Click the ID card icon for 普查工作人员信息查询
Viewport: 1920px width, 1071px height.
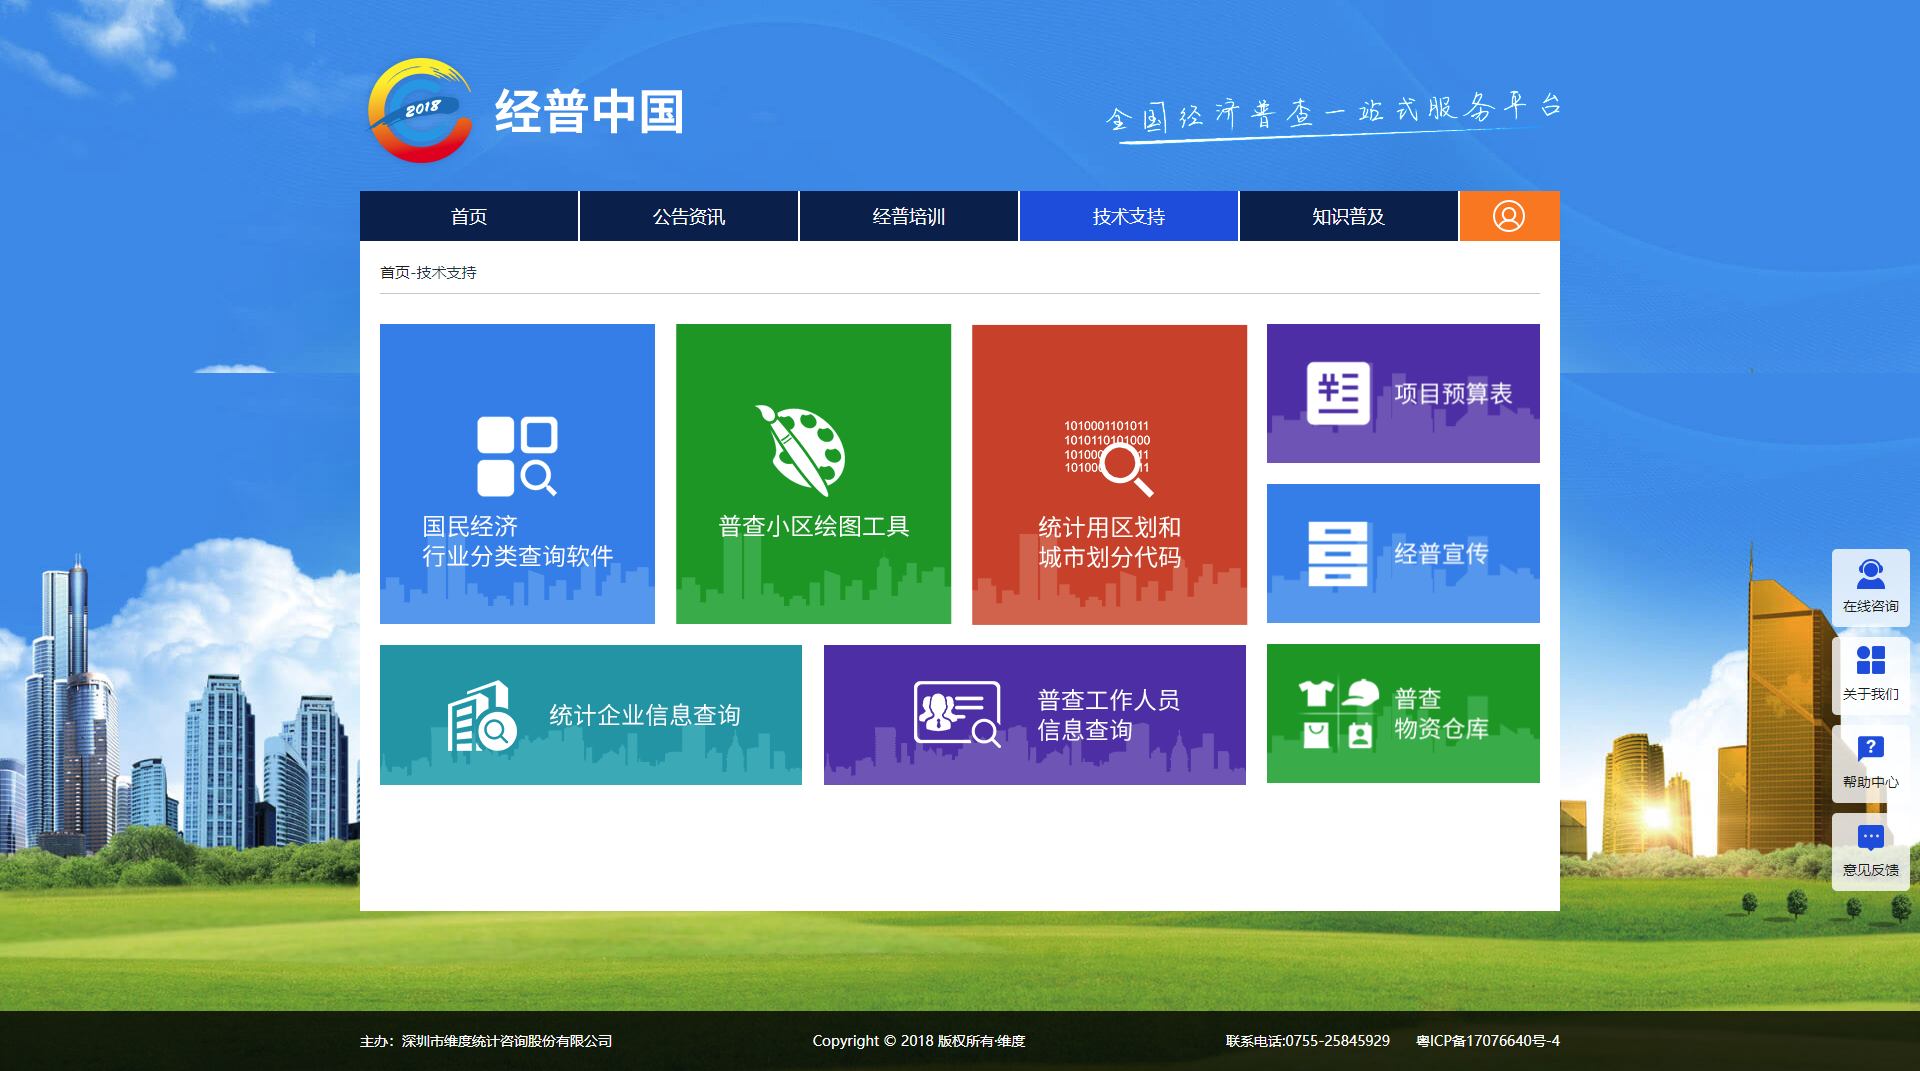coord(957,714)
